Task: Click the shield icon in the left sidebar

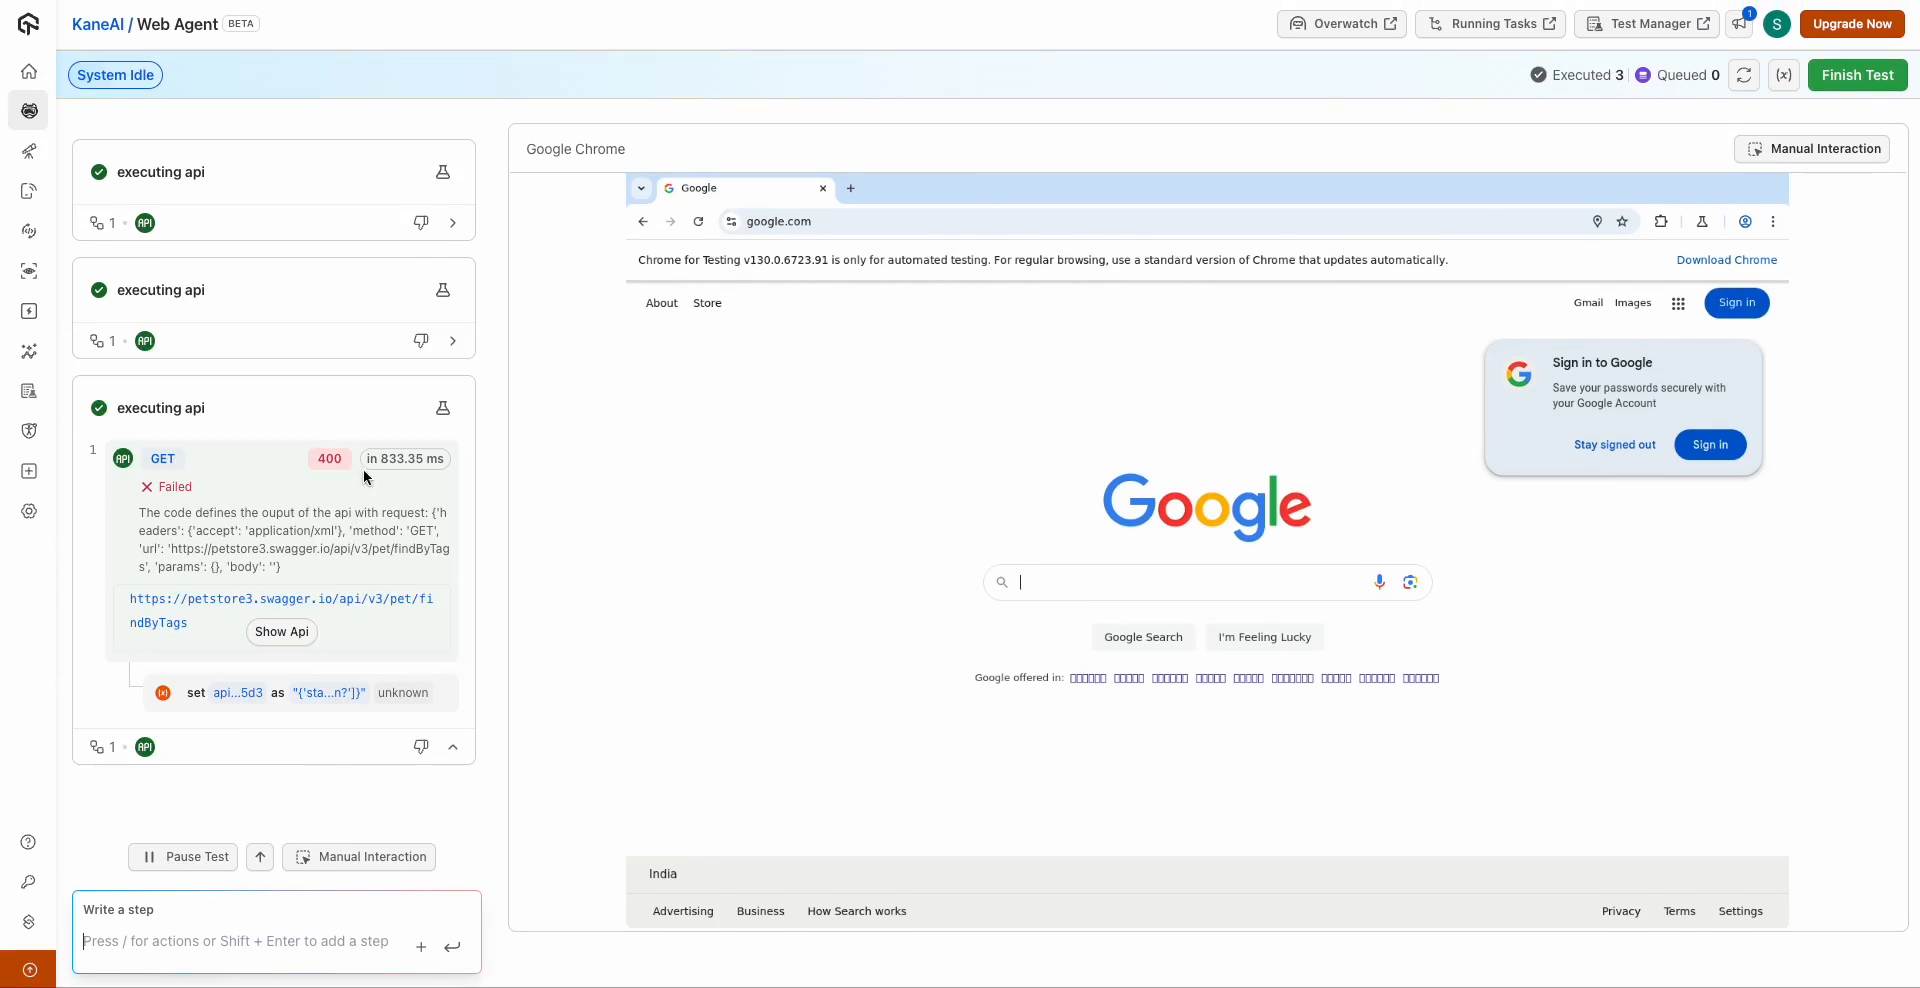Action: coord(29,431)
